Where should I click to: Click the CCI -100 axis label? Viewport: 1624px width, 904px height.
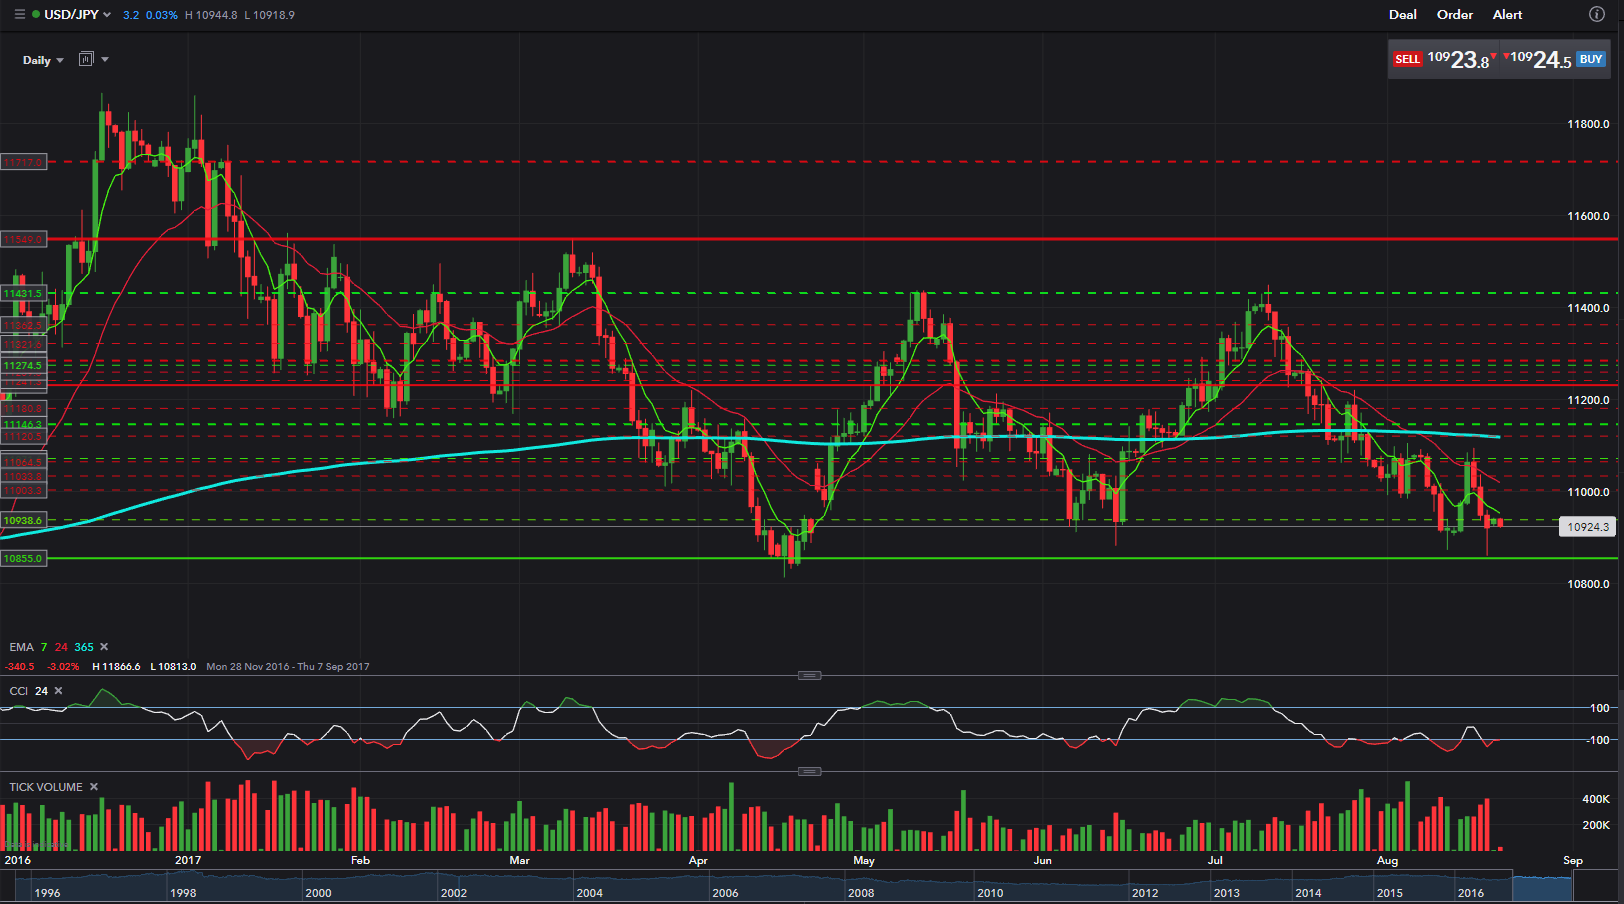[x=1598, y=740]
